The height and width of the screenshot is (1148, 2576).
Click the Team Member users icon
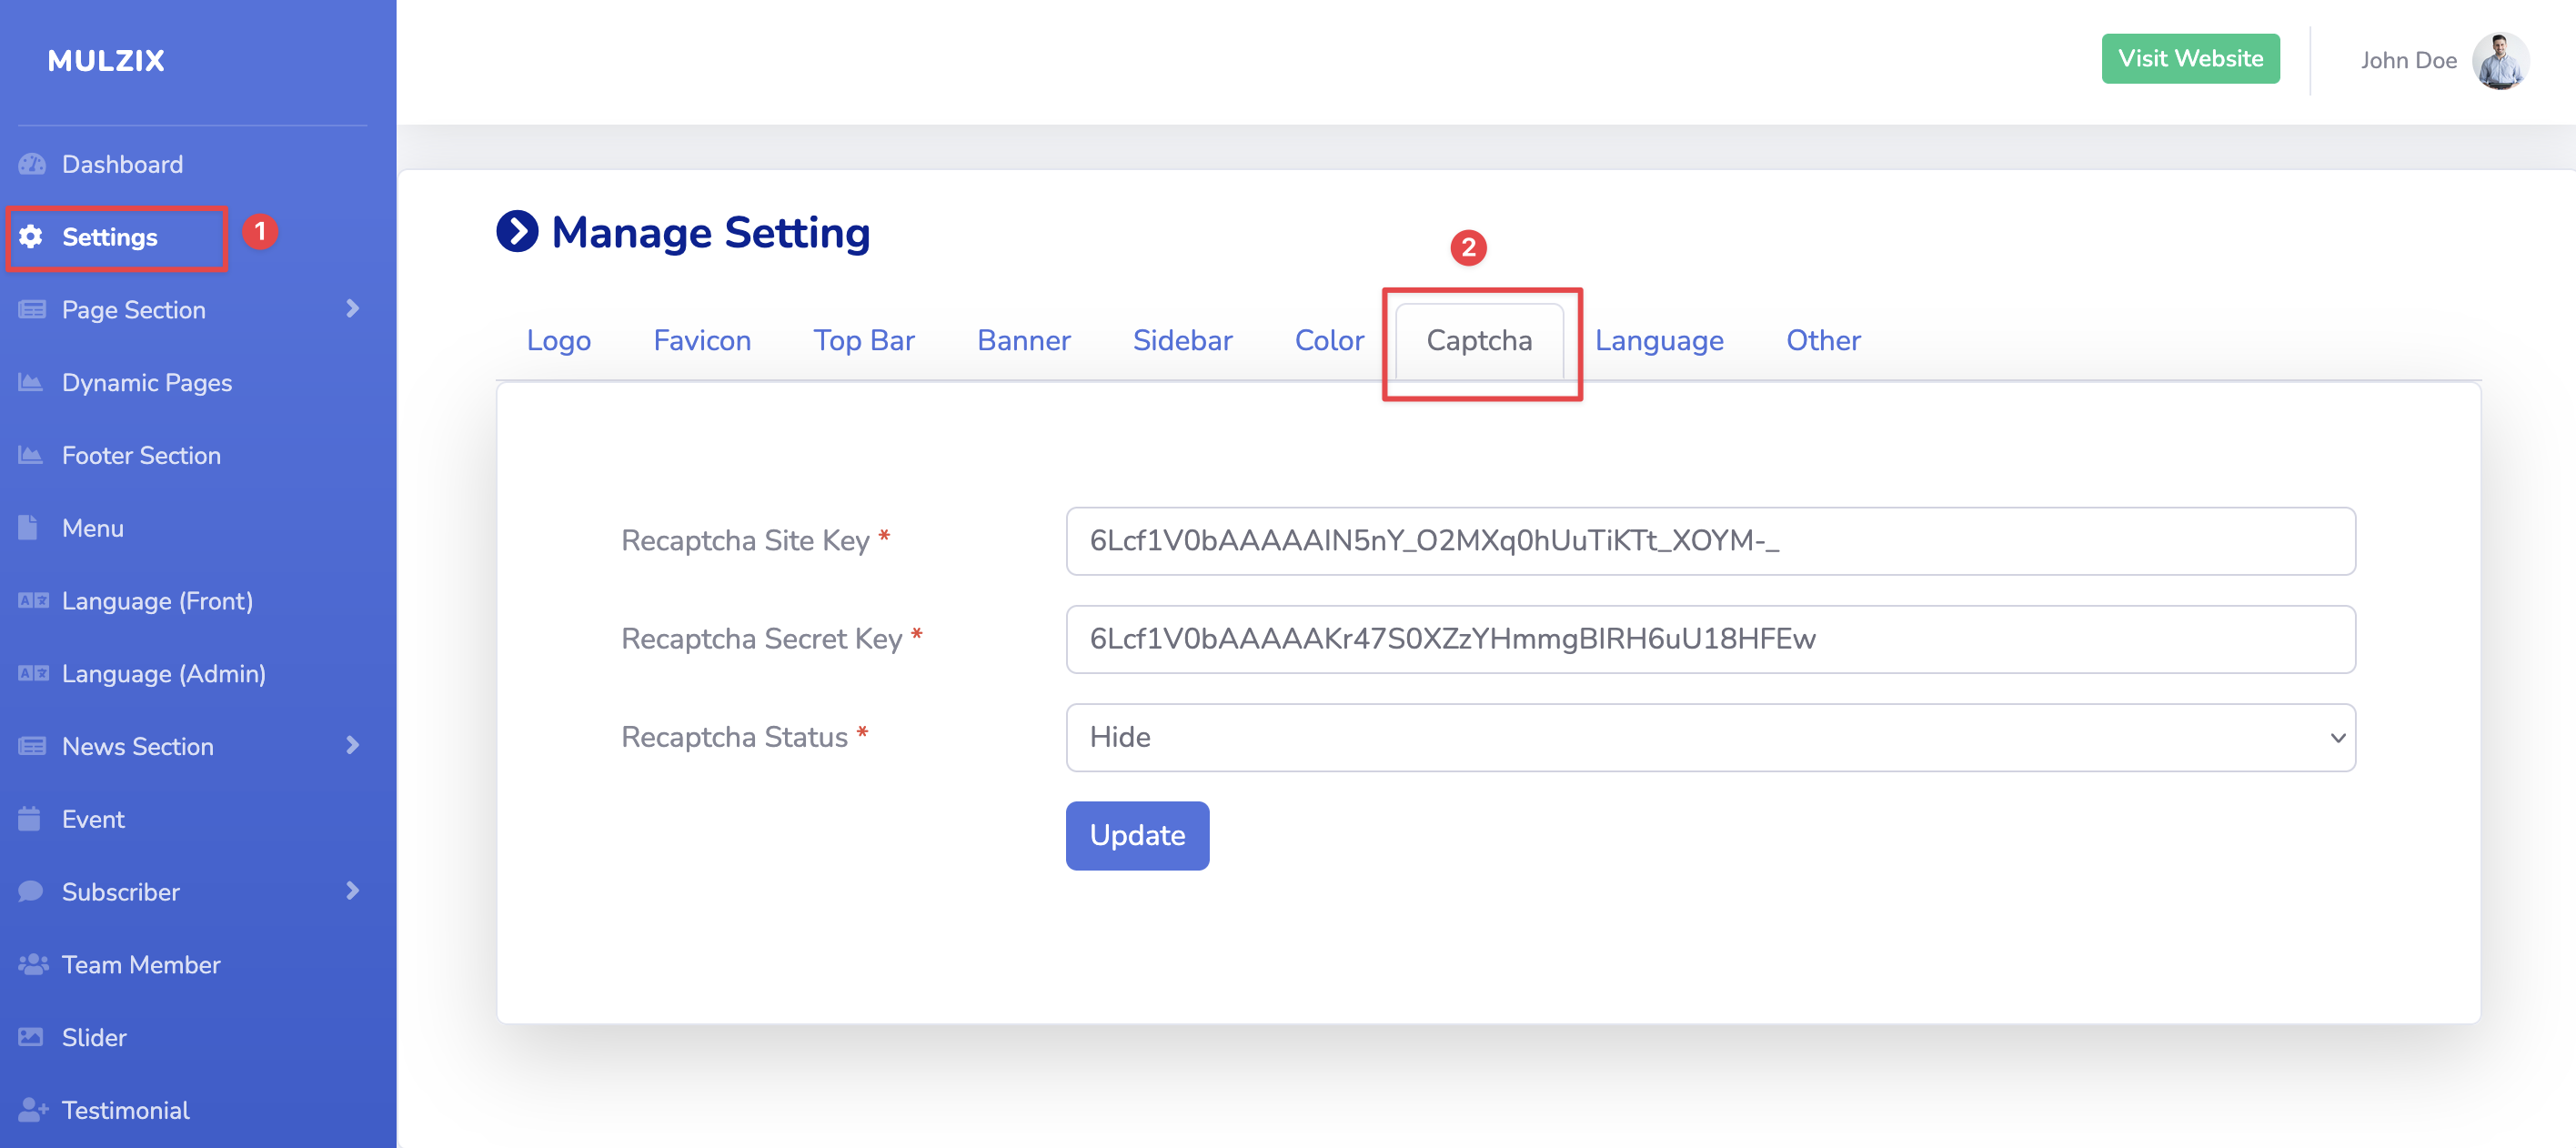coord(33,965)
